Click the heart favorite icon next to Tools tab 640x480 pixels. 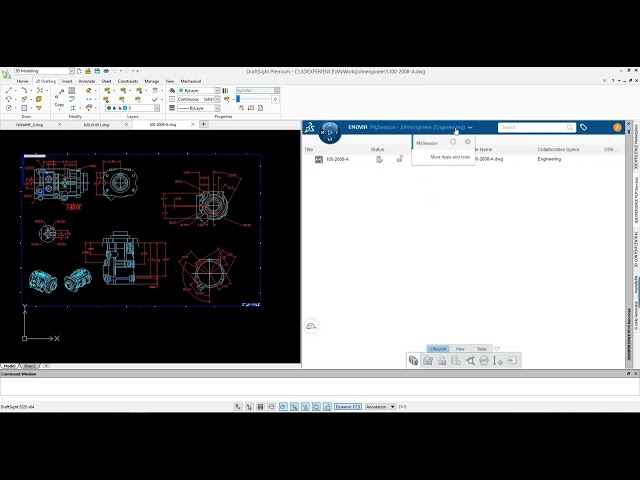click(x=497, y=349)
